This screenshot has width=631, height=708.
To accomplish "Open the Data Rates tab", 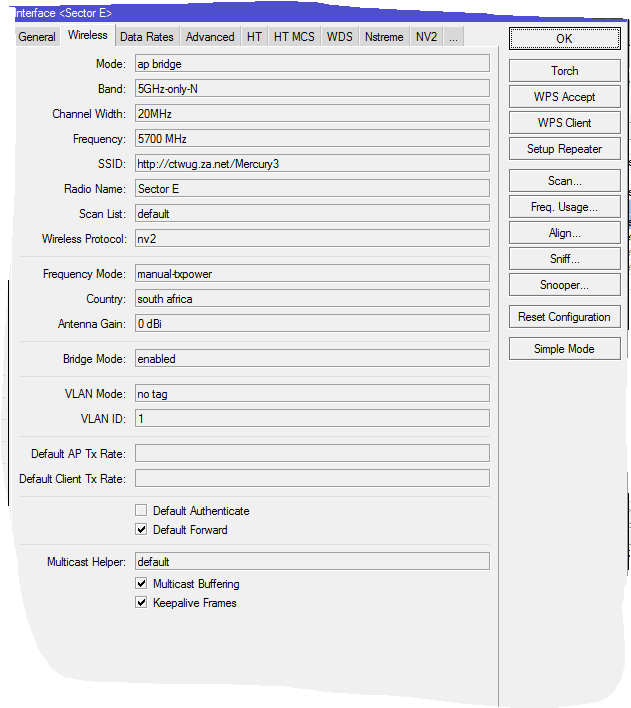I will coord(146,37).
